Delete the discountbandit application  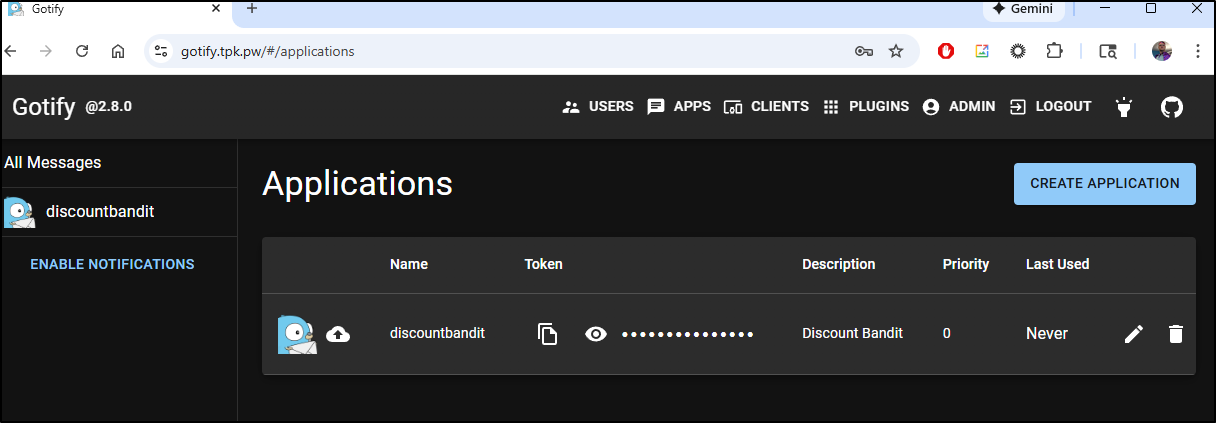(x=1176, y=334)
